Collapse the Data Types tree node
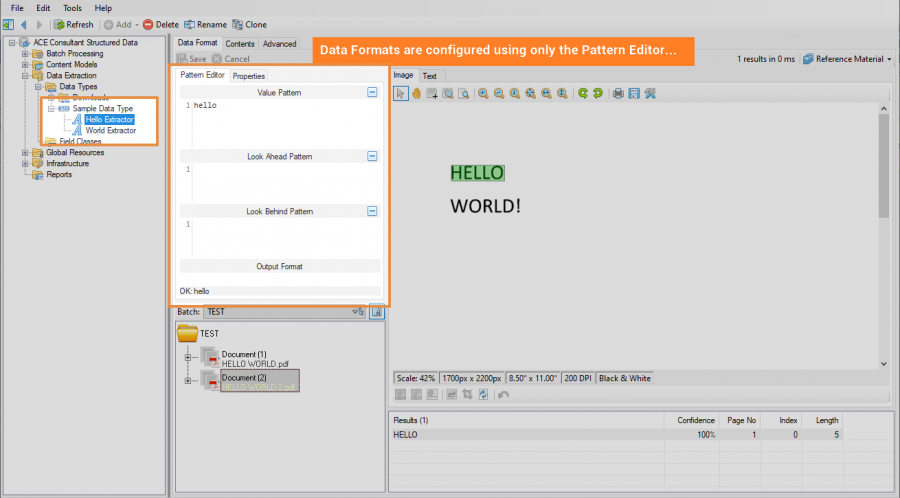Image resolution: width=900 pixels, height=498 pixels. tap(38, 87)
